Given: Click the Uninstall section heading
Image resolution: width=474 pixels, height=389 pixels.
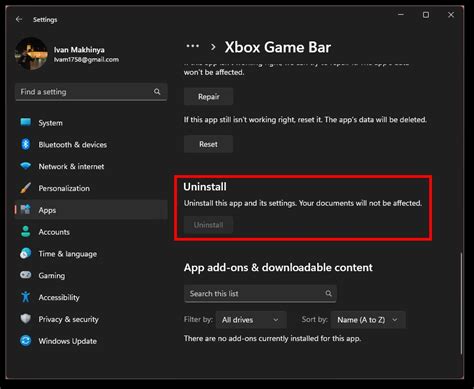Looking at the screenshot, I should pyautogui.click(x=205, y=187).
